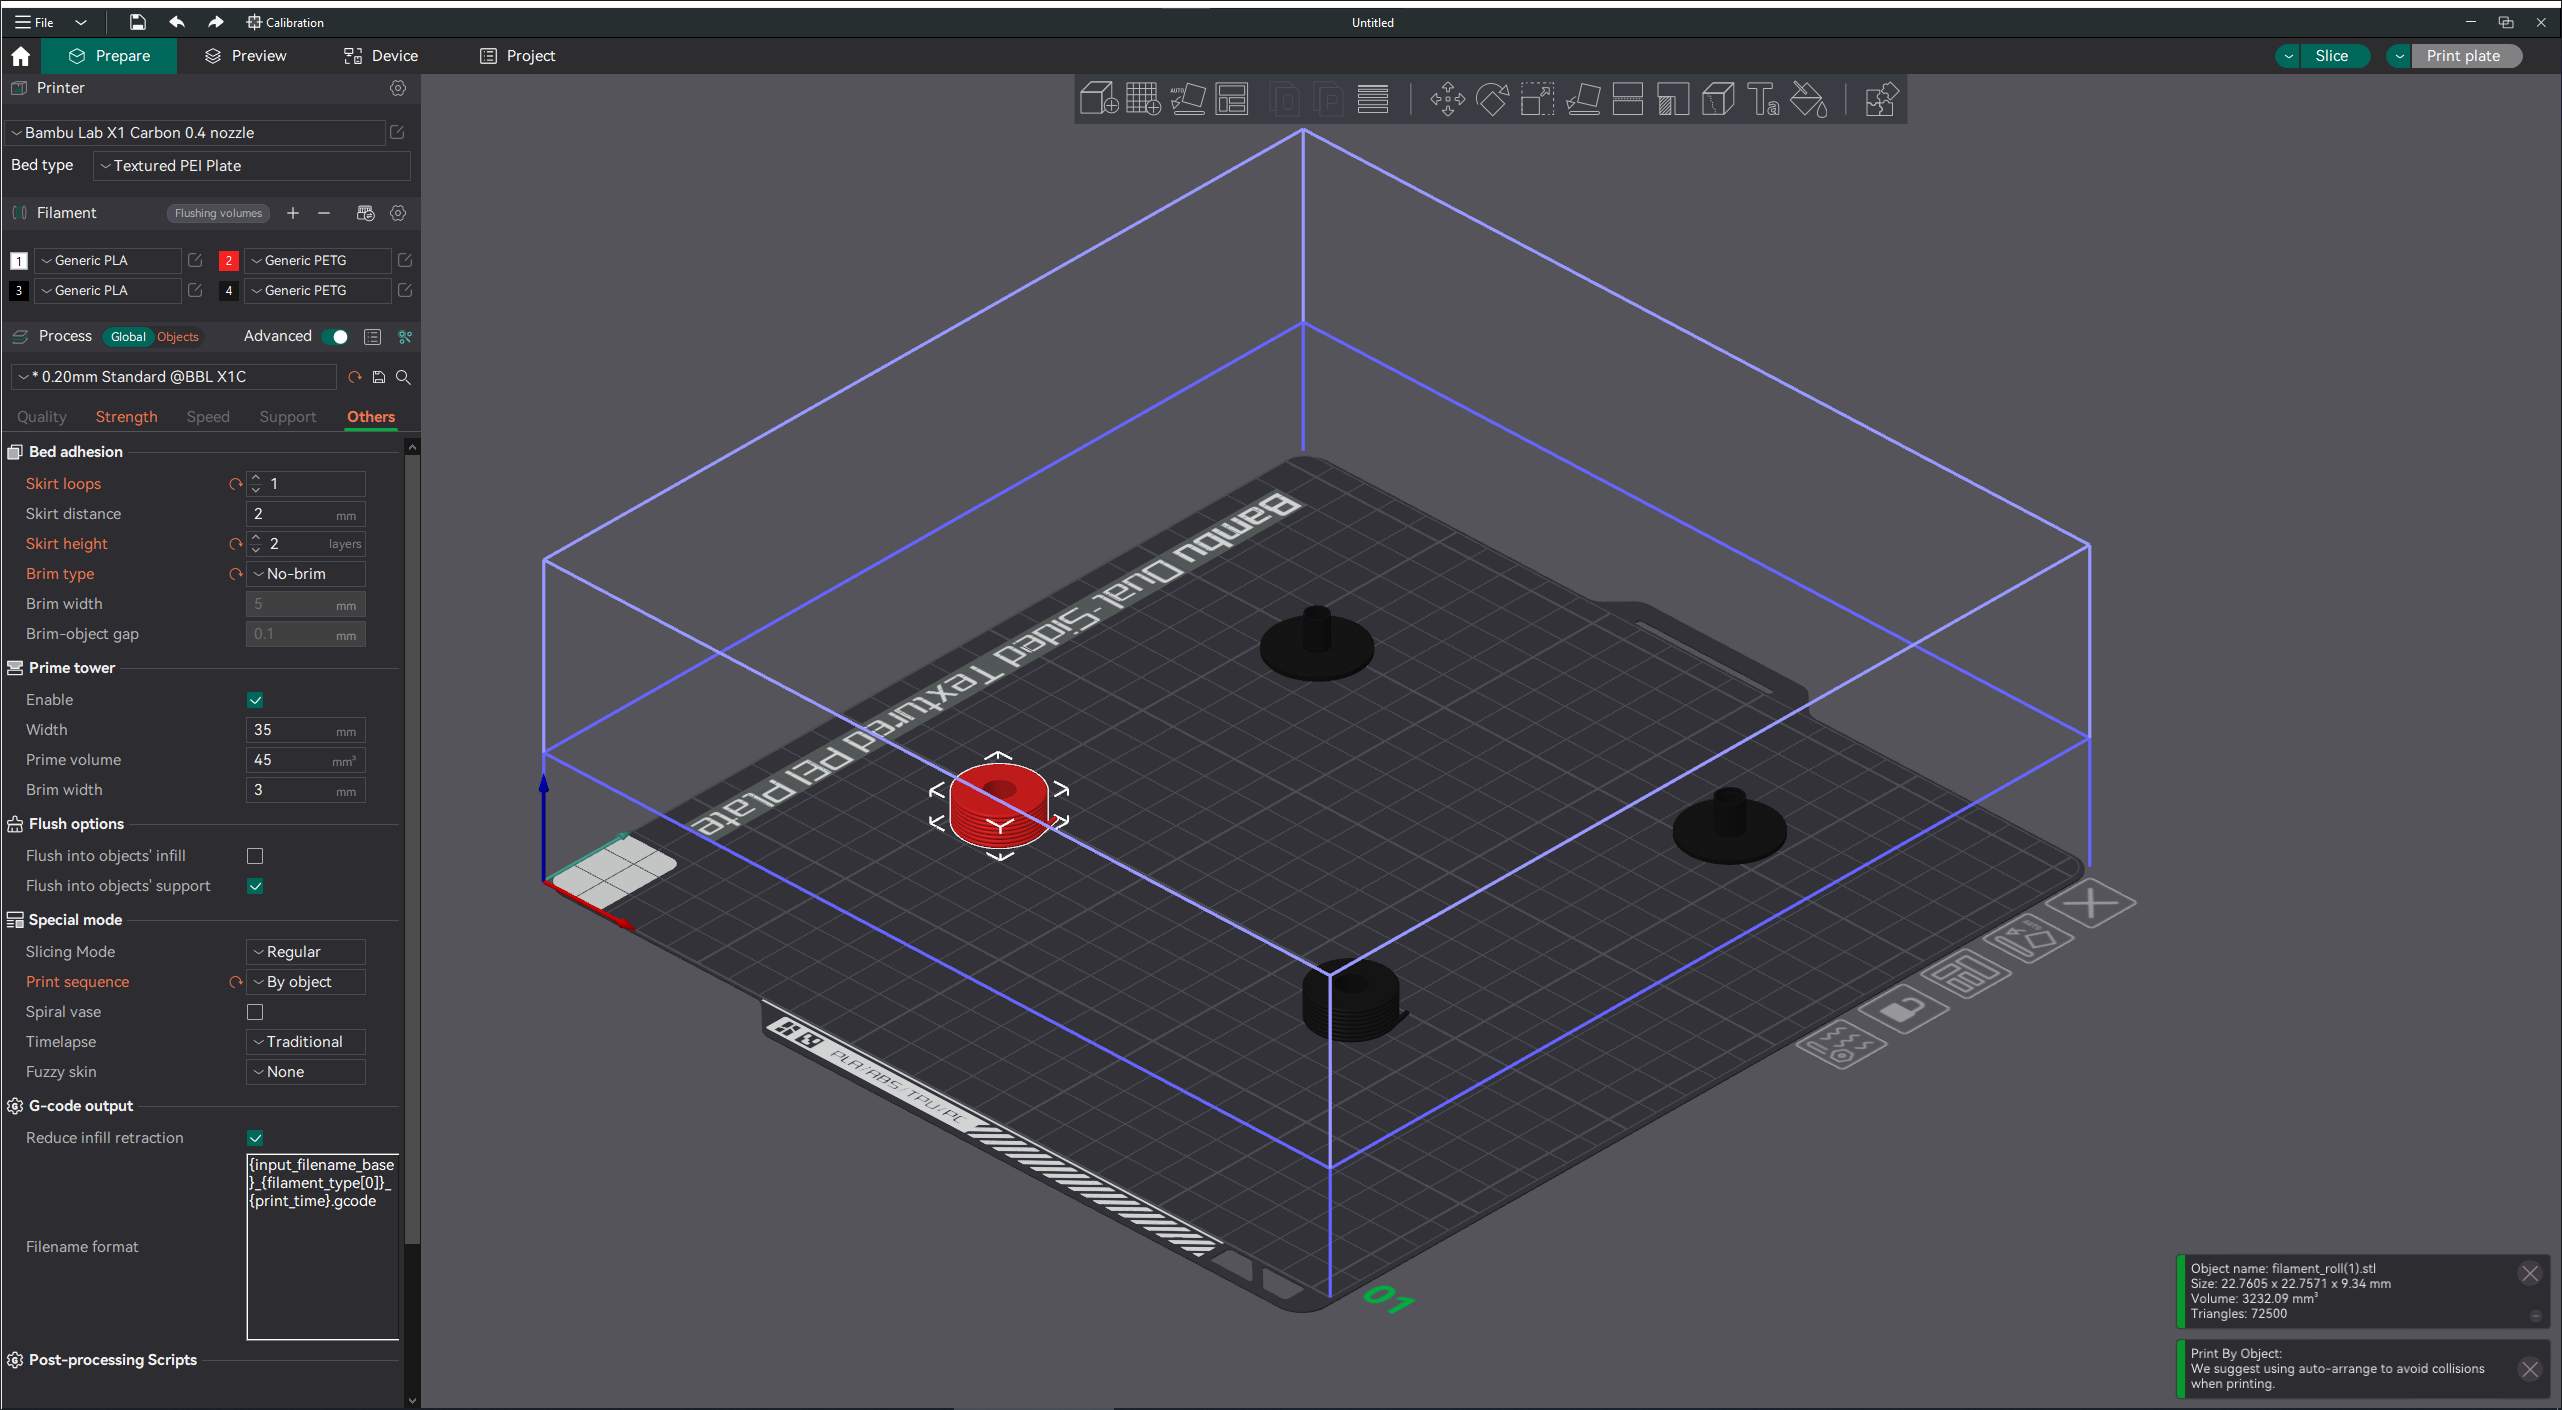2562x1410 pixels.
Task: Switch to the Preview tab
Action: 245,56
